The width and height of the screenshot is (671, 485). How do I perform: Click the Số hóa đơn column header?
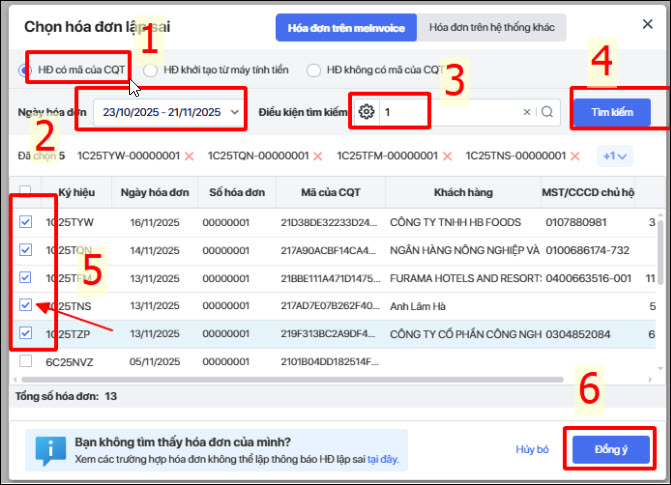[x=237, y=193]
